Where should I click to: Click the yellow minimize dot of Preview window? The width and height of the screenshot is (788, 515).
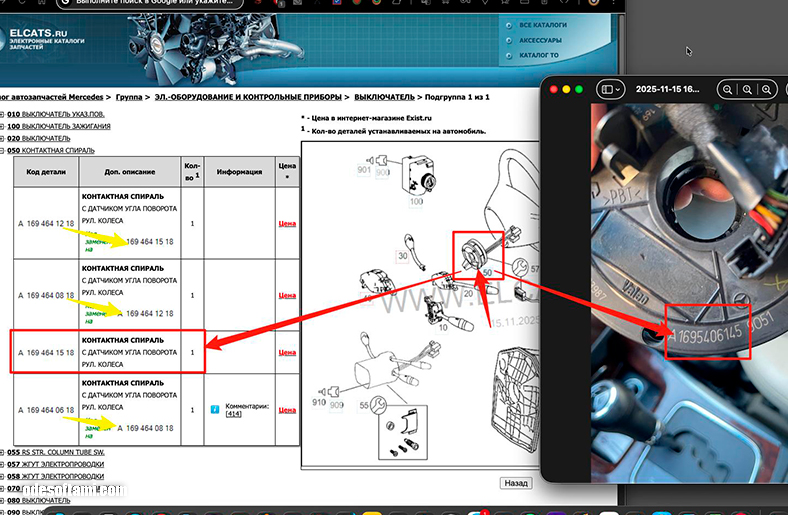click(565, 89)
